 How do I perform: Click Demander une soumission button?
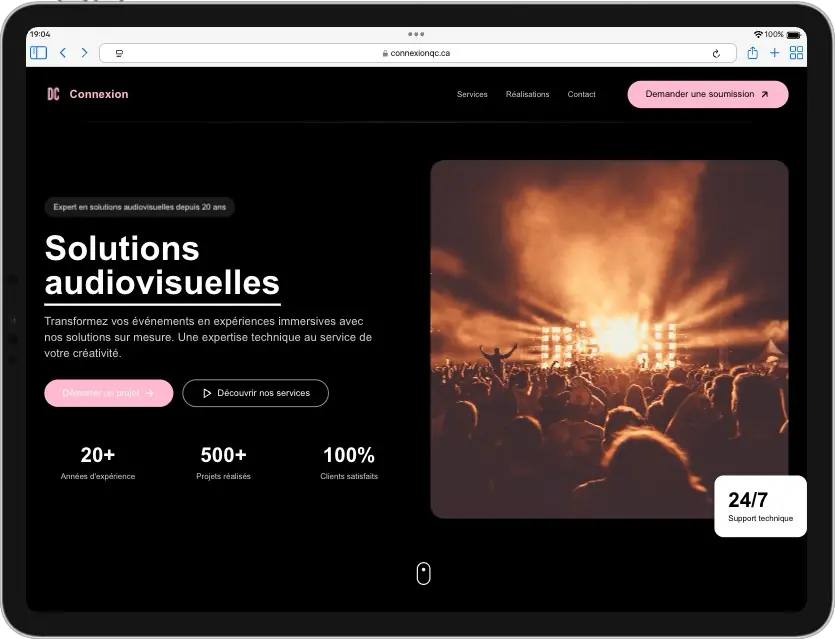tap(708, 94)
